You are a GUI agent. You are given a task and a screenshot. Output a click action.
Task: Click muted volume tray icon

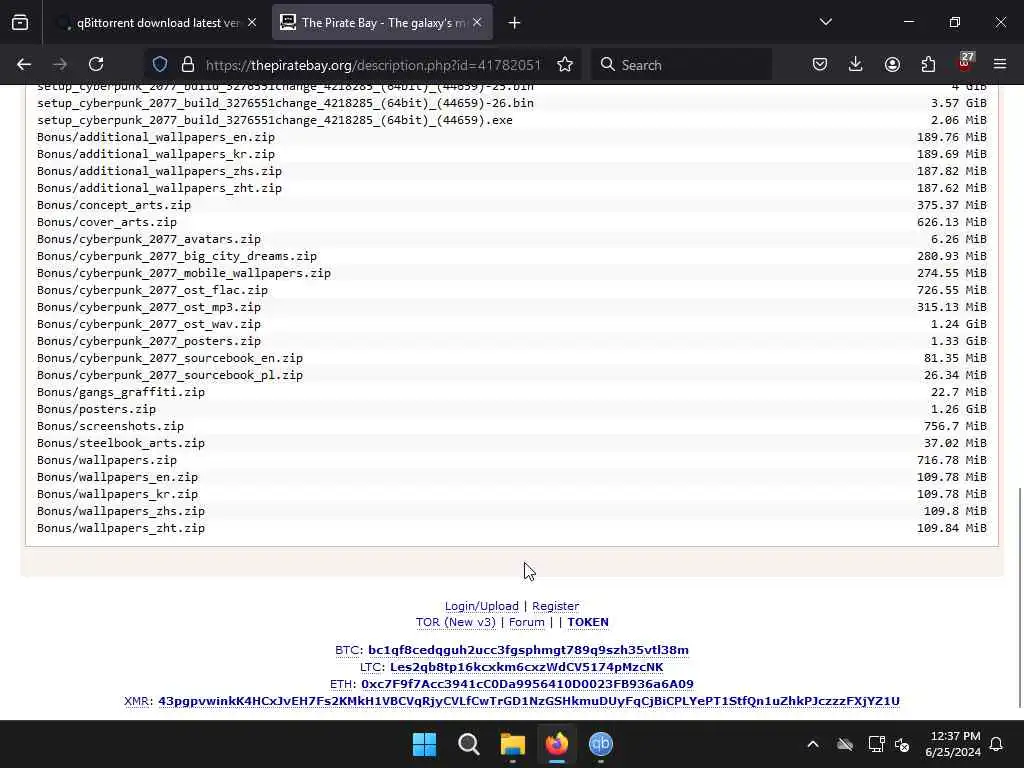tap(903, 744)
